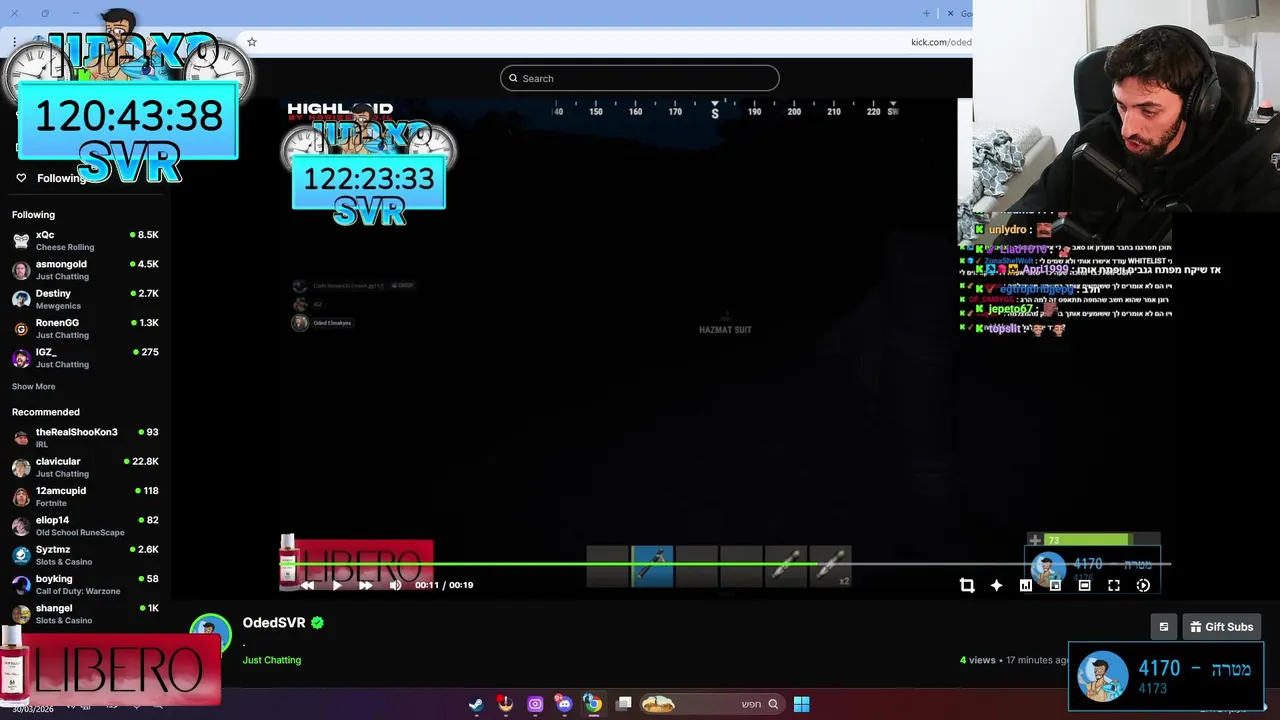Click the sparkle icon in player controls
1280x720 pixels.
996,585
